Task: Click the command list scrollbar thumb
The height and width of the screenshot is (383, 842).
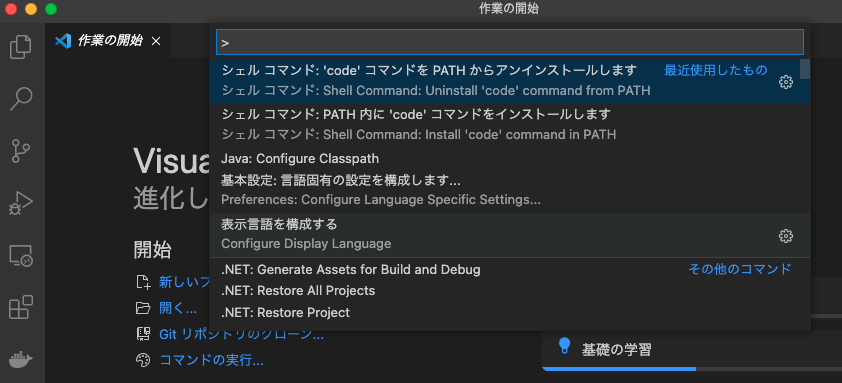Action: pyautogui.click(x=805, y=69)
